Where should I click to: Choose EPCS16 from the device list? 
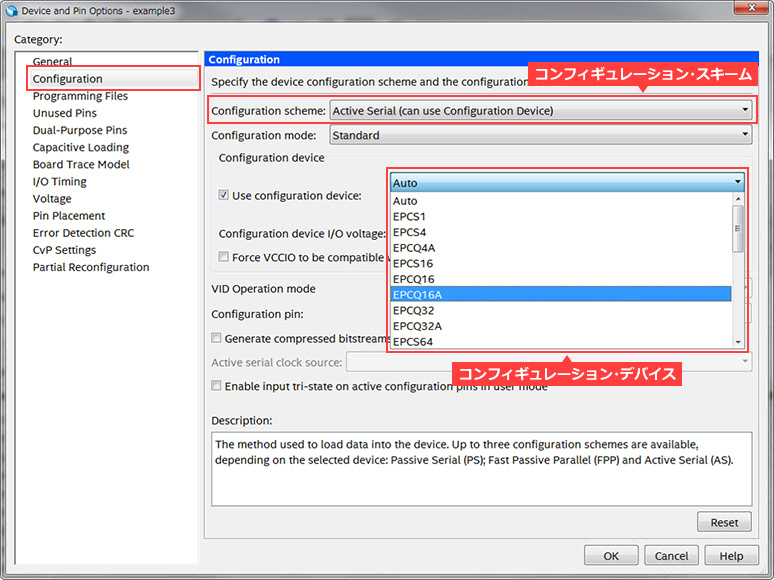(561, 264)
